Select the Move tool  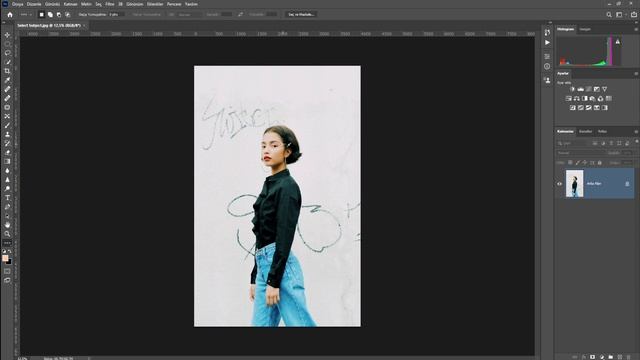7,35
